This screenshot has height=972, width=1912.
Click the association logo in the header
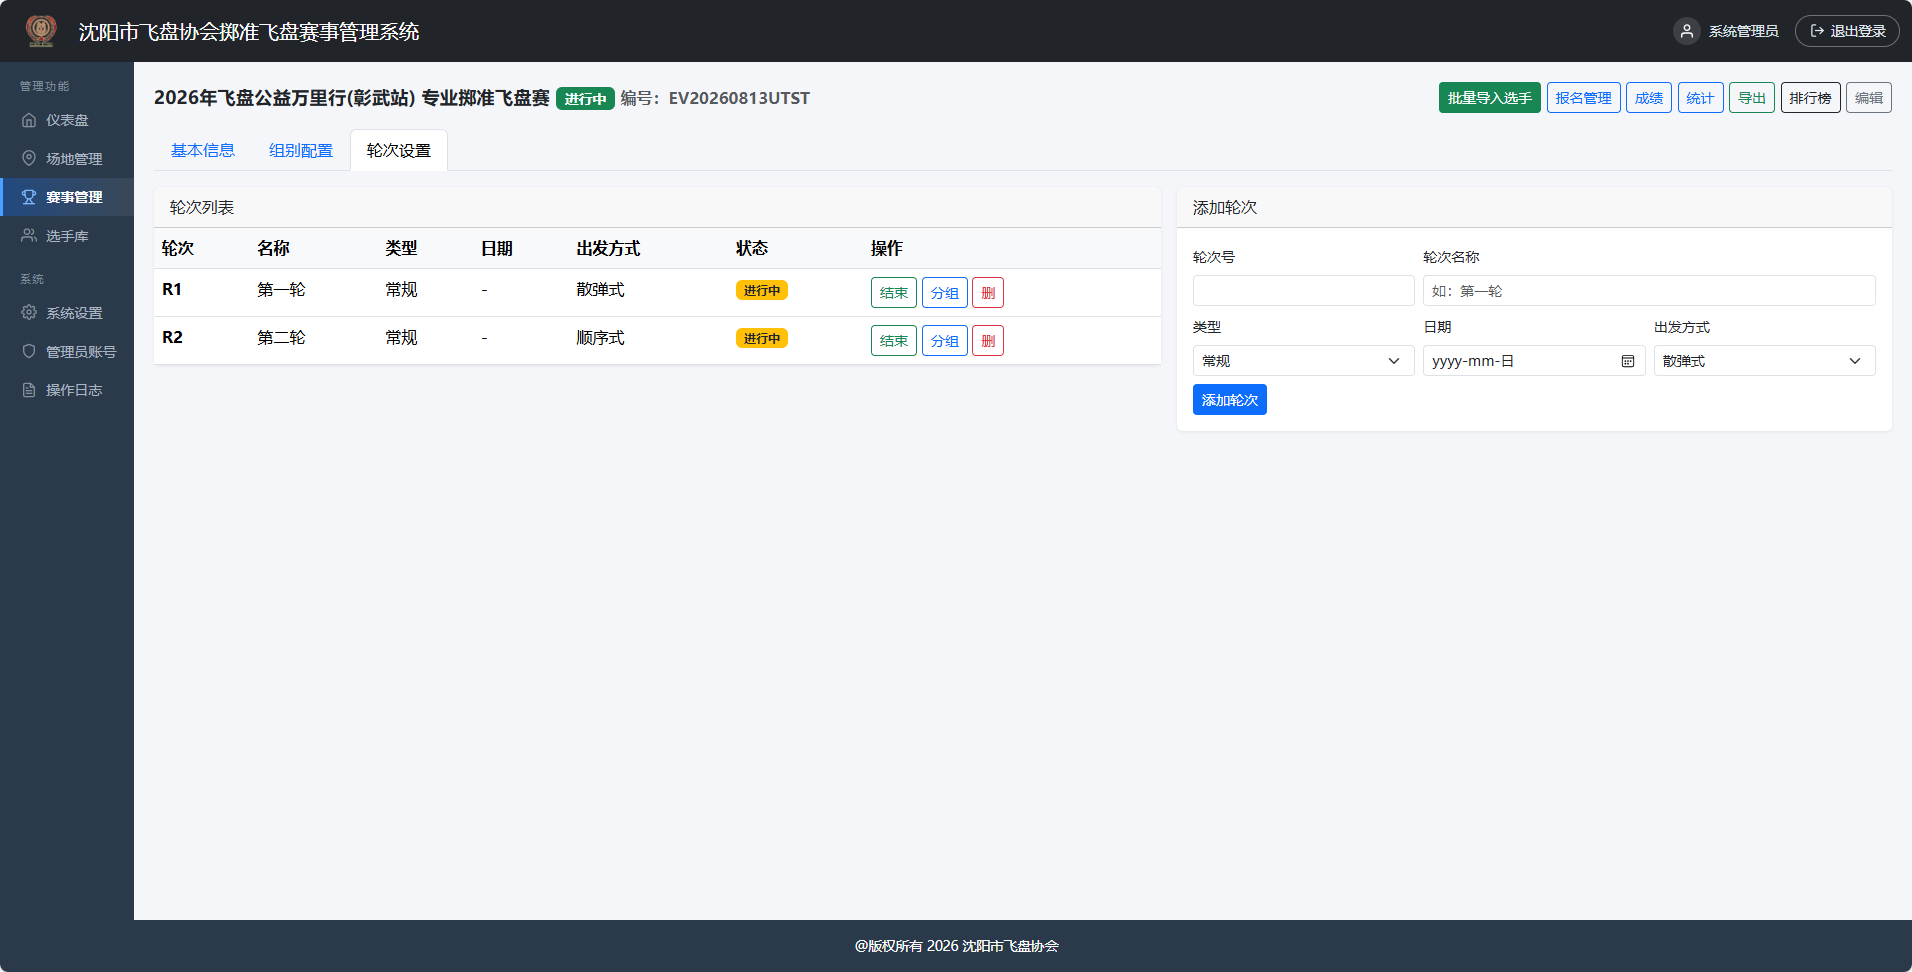[x=41, y=31]
